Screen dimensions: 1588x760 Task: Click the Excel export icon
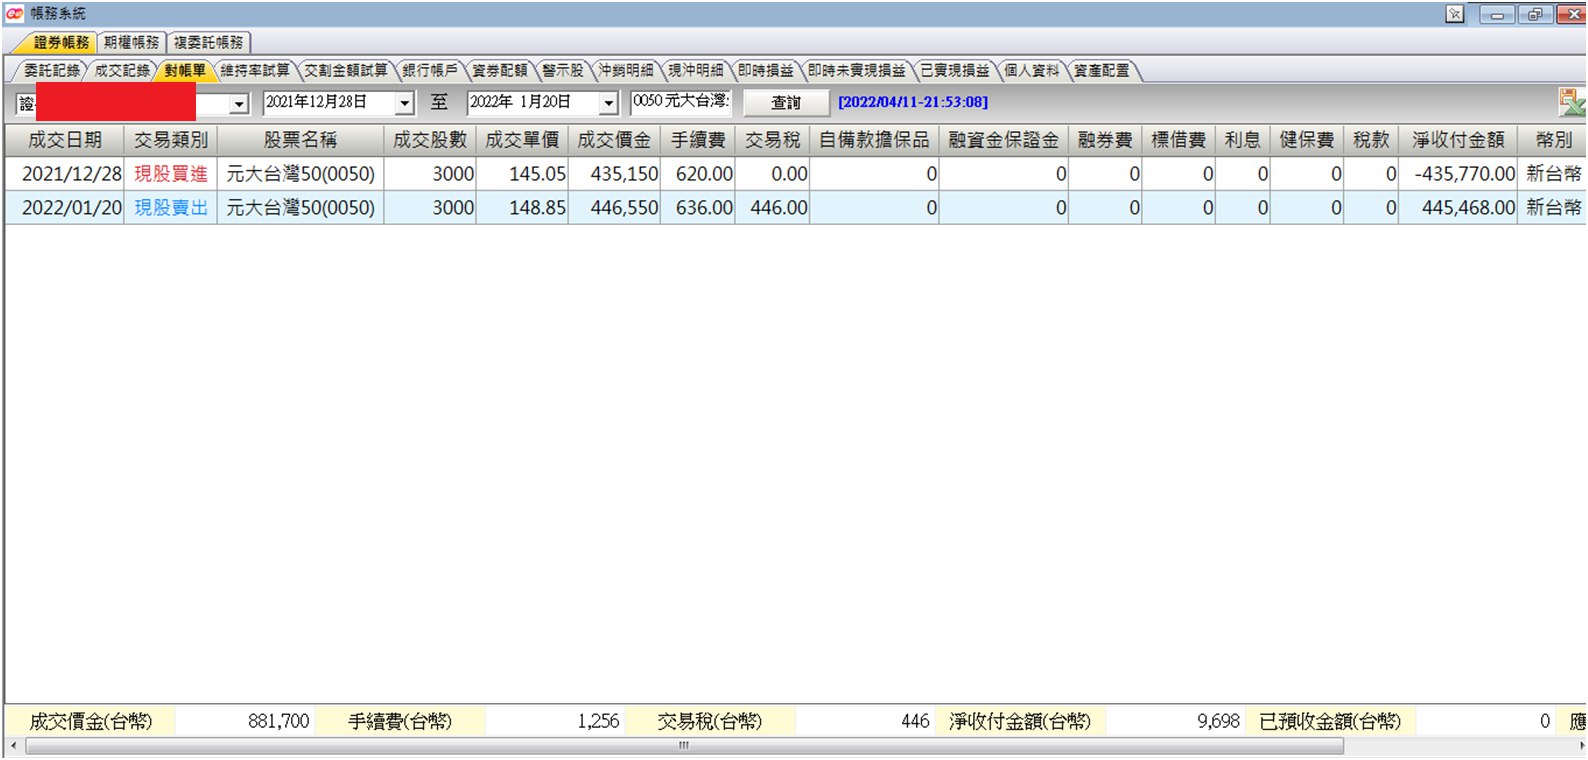[x=1572, y=101]
